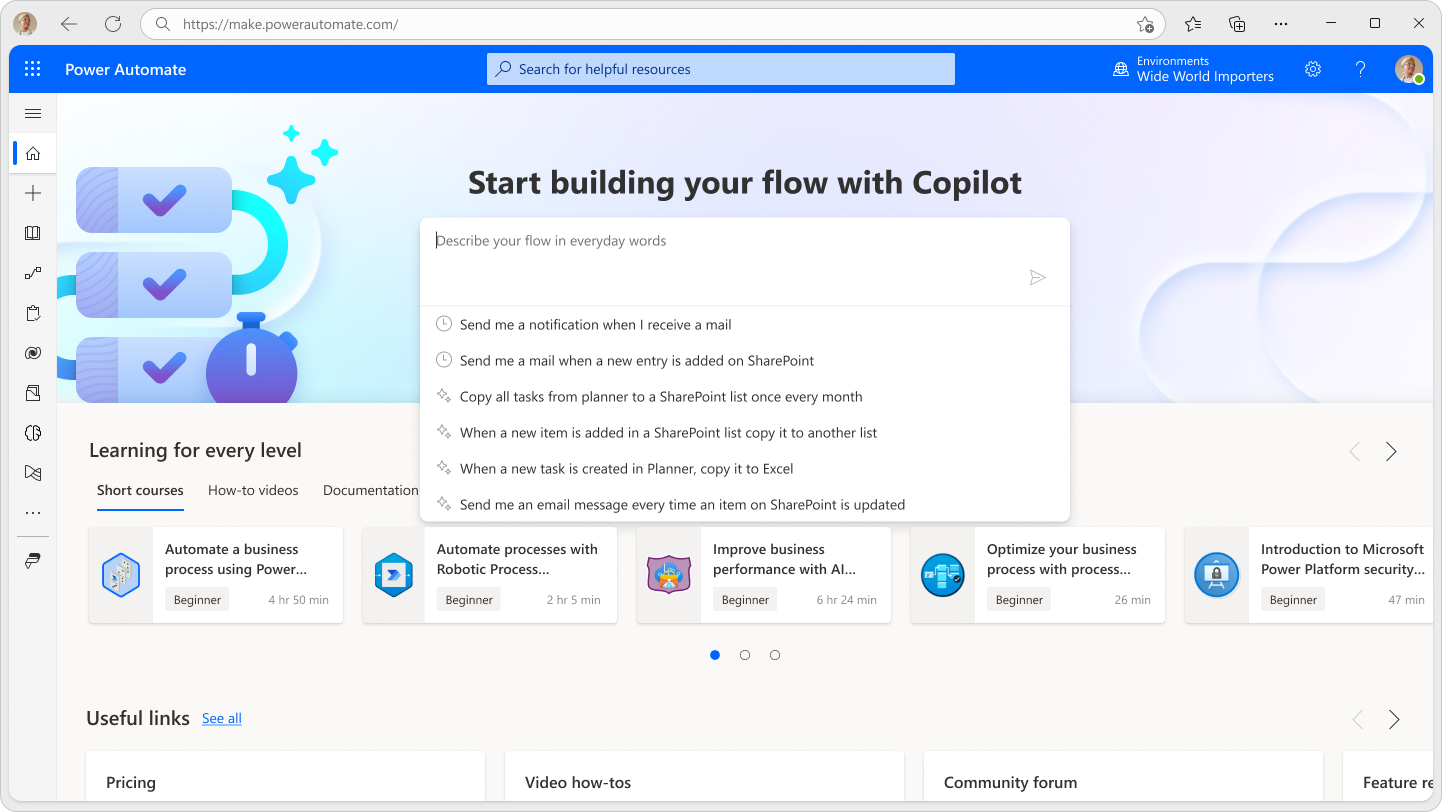
Task: Click the 'Learning for every level' heading
Action: click(x=195, y=451)
